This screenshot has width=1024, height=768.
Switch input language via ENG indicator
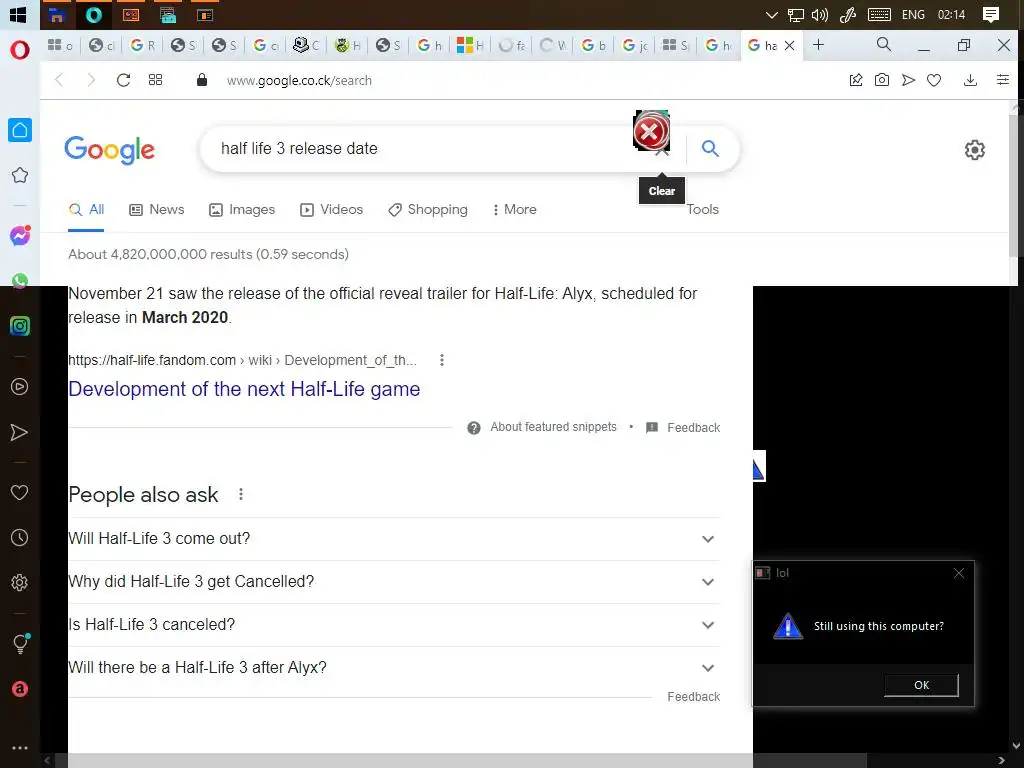point(913,14)
